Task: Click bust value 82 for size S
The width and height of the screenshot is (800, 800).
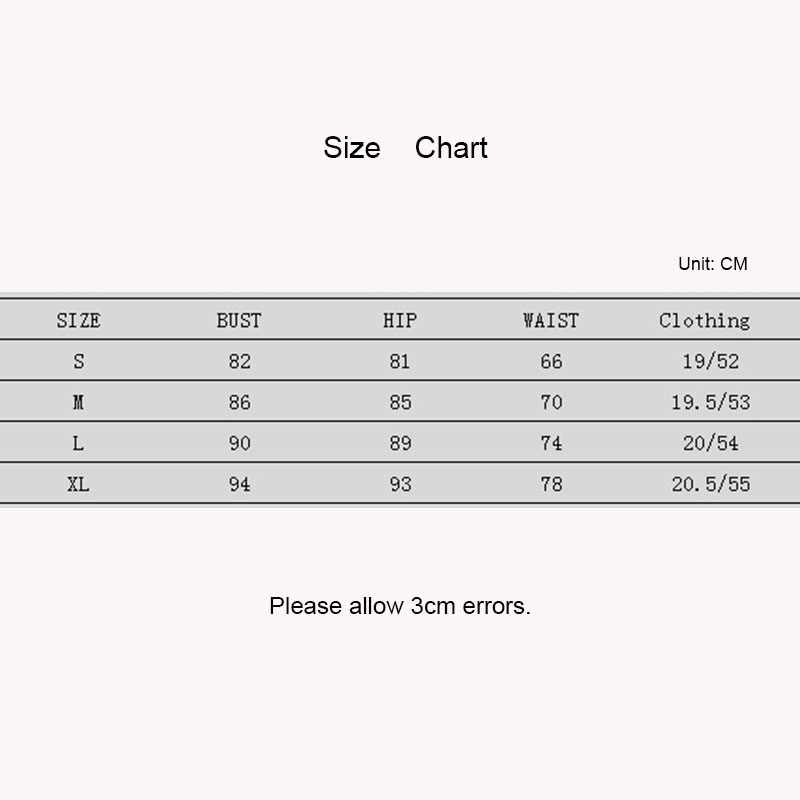Action: [x=239, y=362]
